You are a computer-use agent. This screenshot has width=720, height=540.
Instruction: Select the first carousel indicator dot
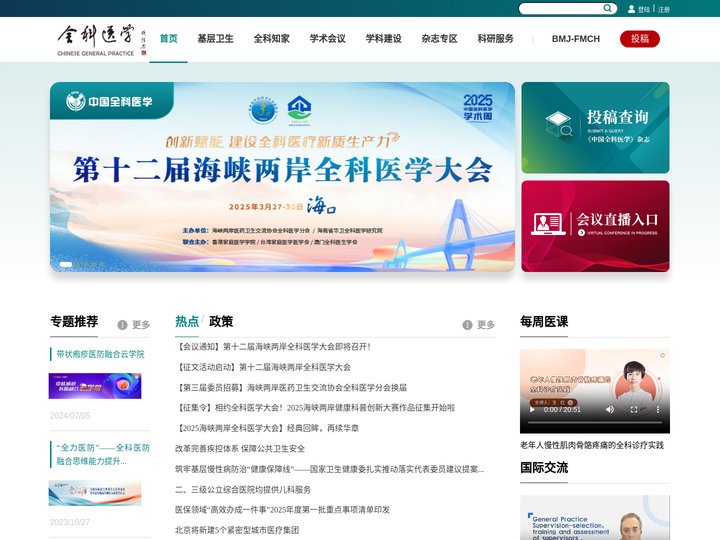point(66,264)
